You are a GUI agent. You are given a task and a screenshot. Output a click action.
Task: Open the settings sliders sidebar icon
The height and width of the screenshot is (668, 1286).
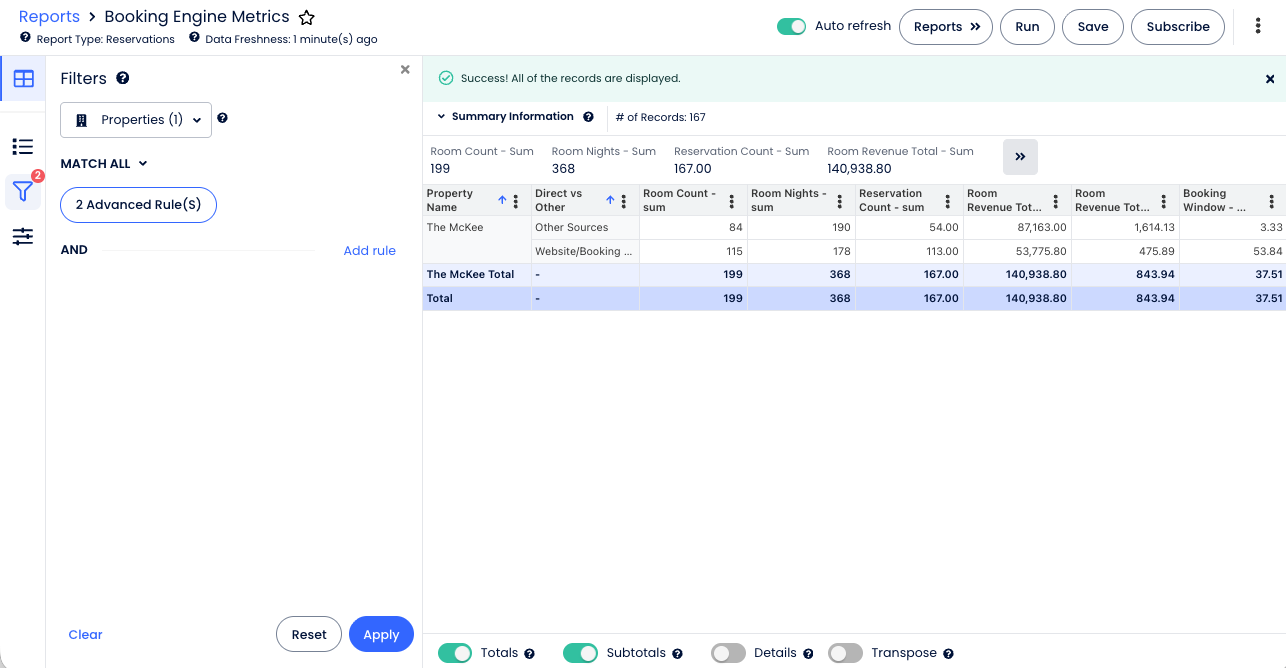(x=23, y=236)
